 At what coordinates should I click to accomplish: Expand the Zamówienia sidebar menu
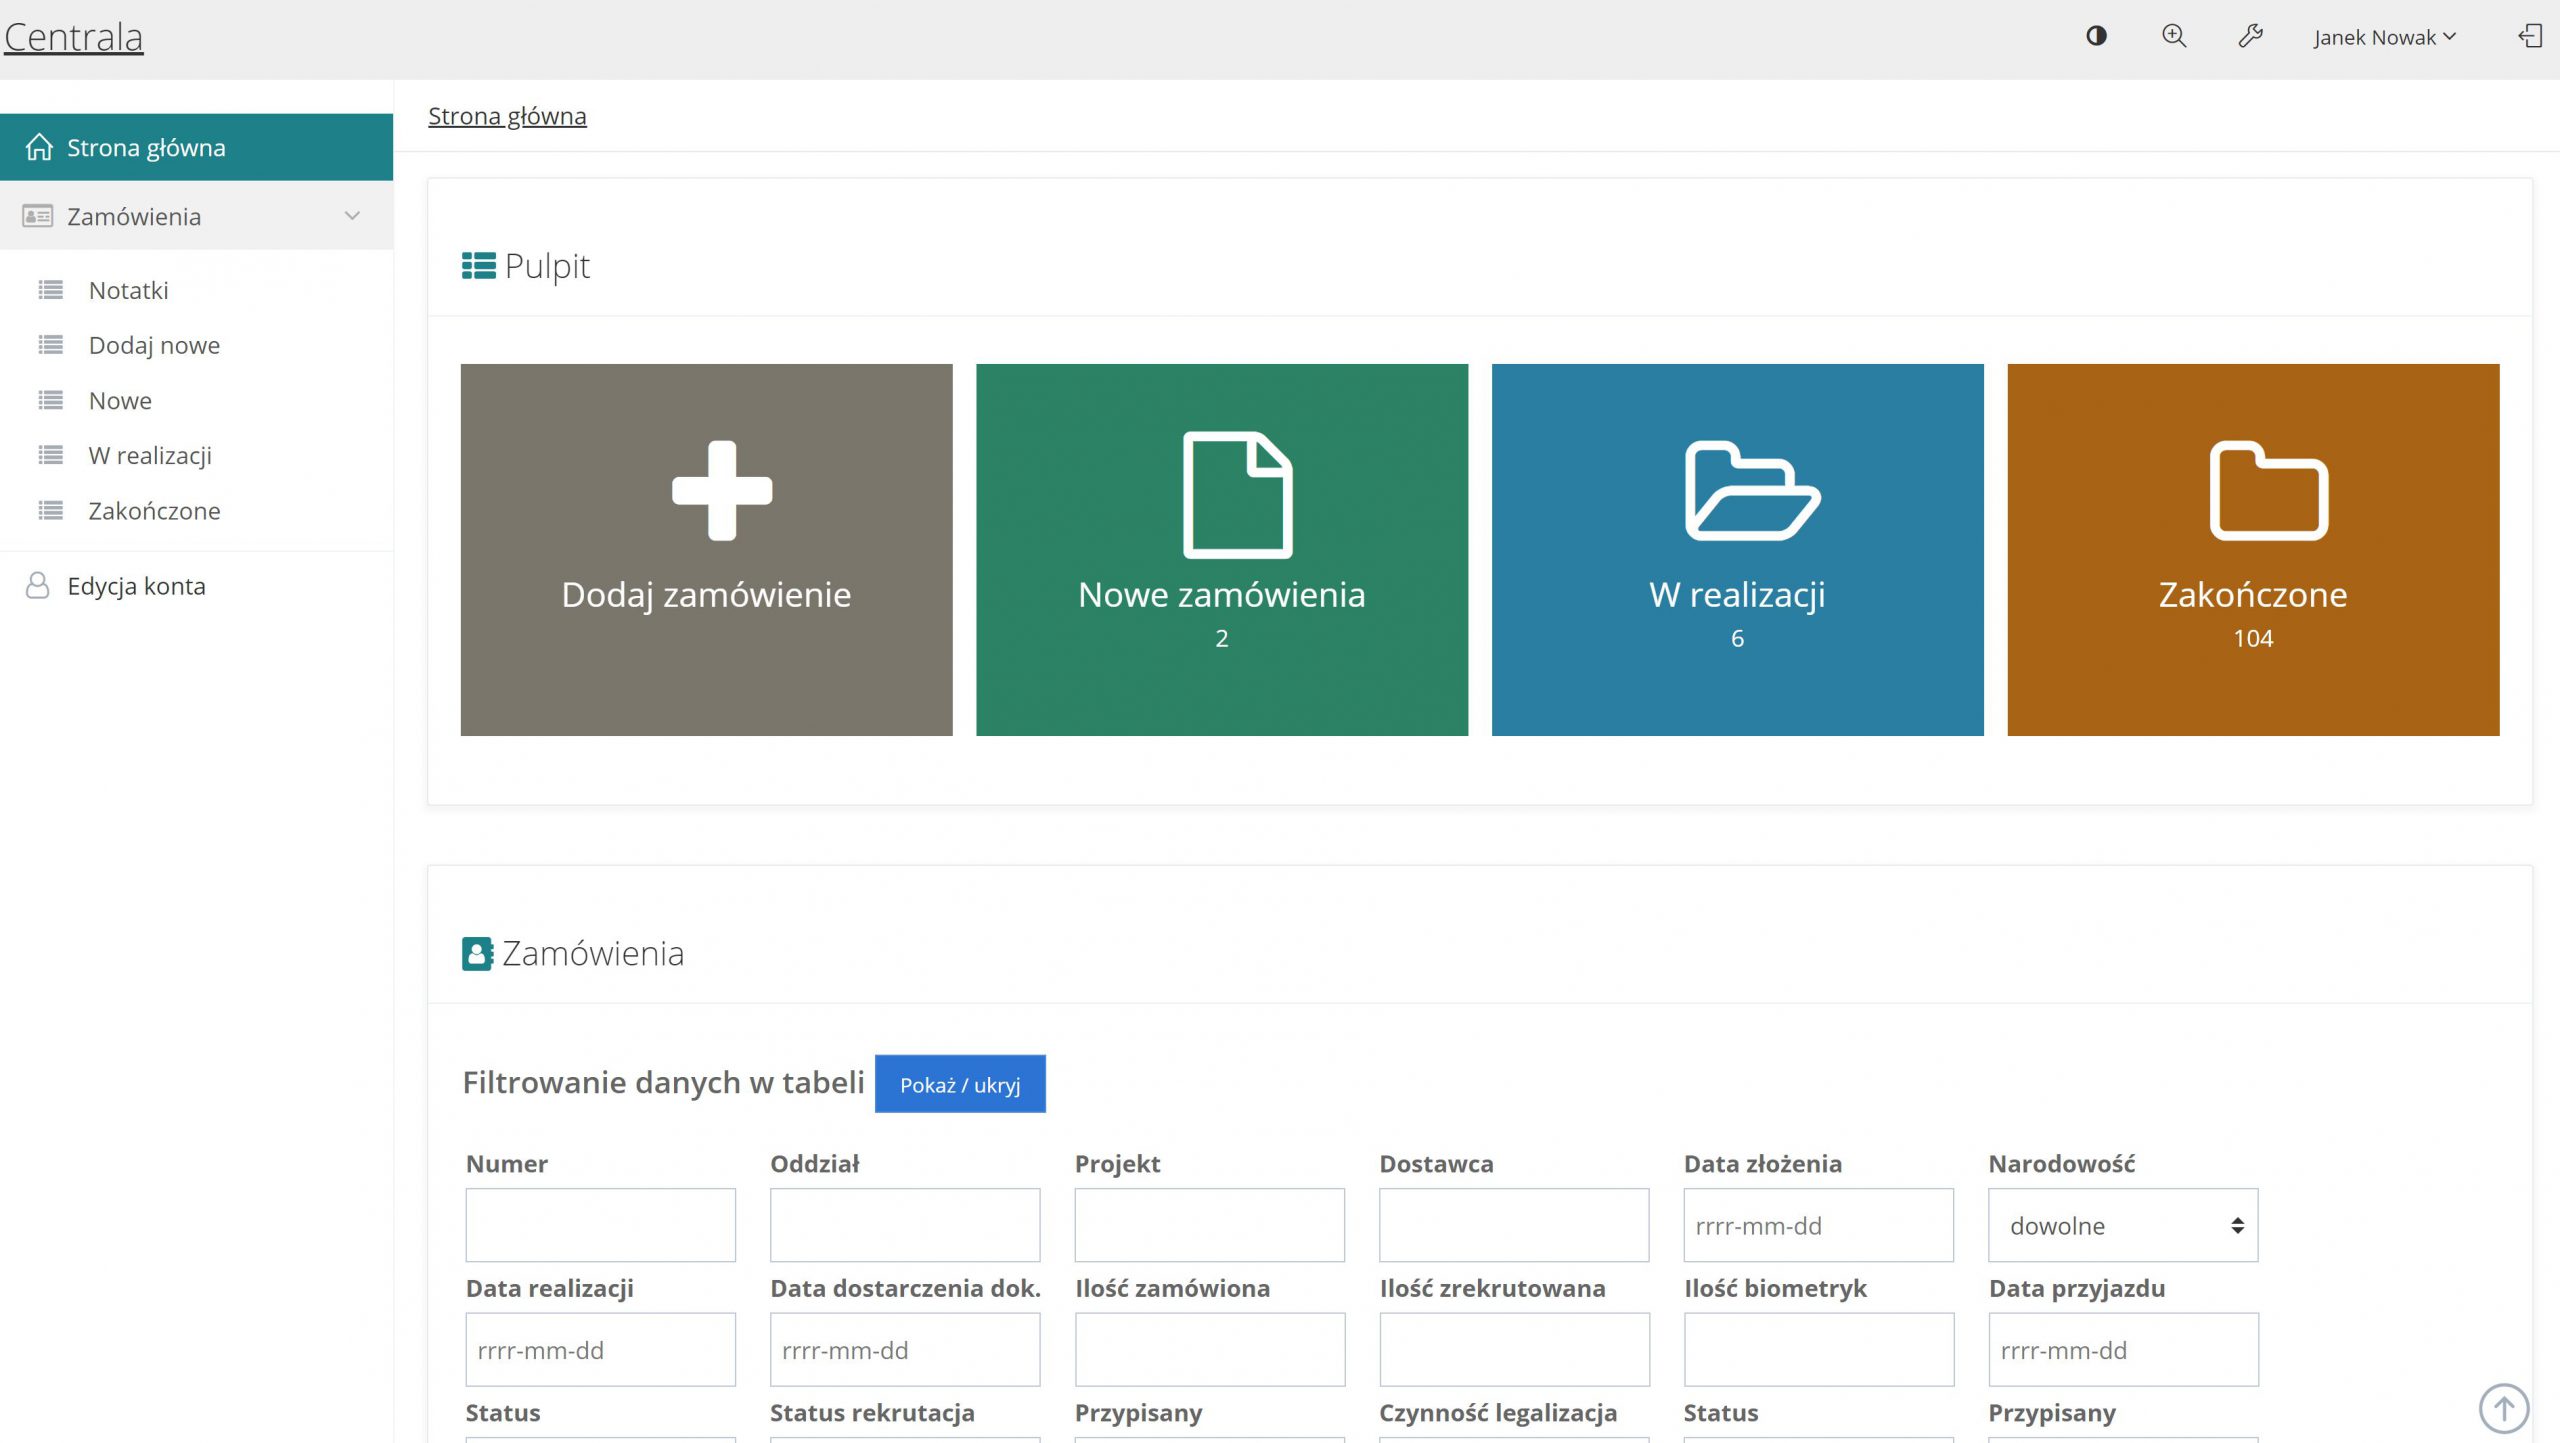pyautogui.click(x=196, y=216)
